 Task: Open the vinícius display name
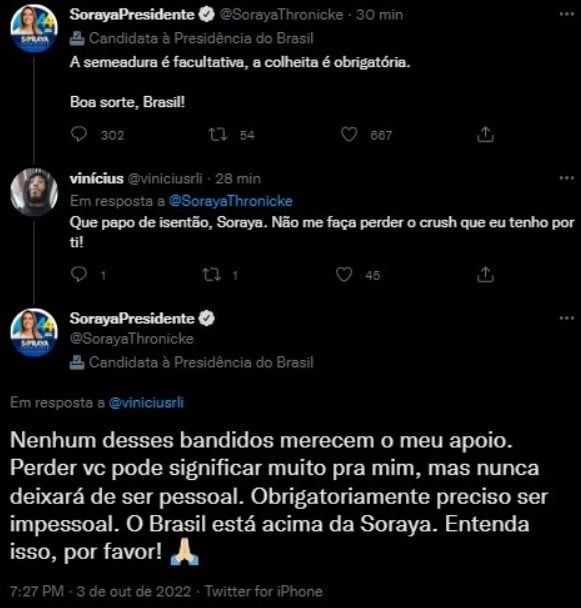pos(97,178)
